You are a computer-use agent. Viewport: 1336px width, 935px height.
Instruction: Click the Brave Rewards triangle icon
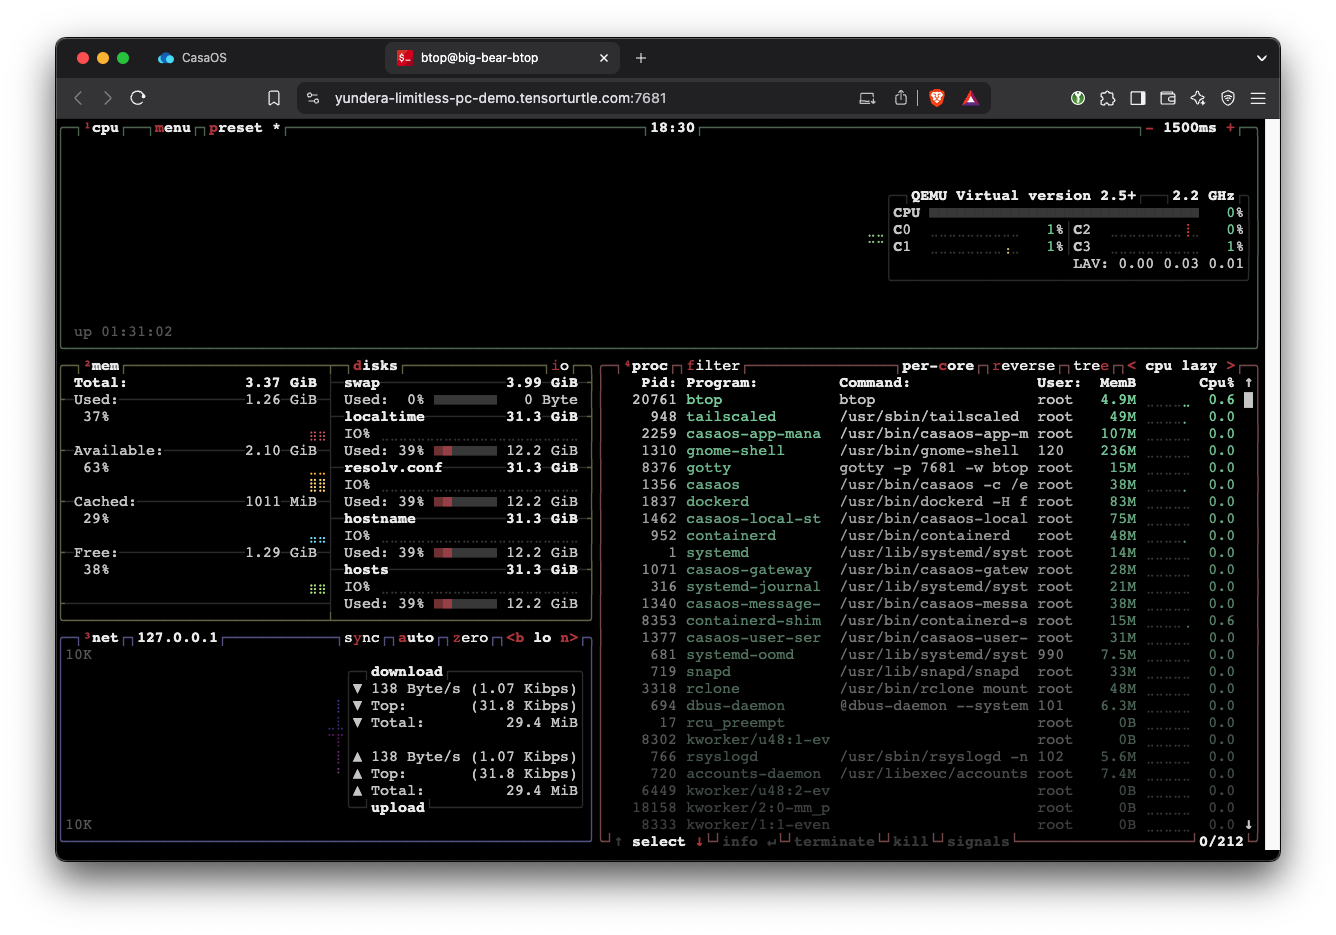[970, 98]
